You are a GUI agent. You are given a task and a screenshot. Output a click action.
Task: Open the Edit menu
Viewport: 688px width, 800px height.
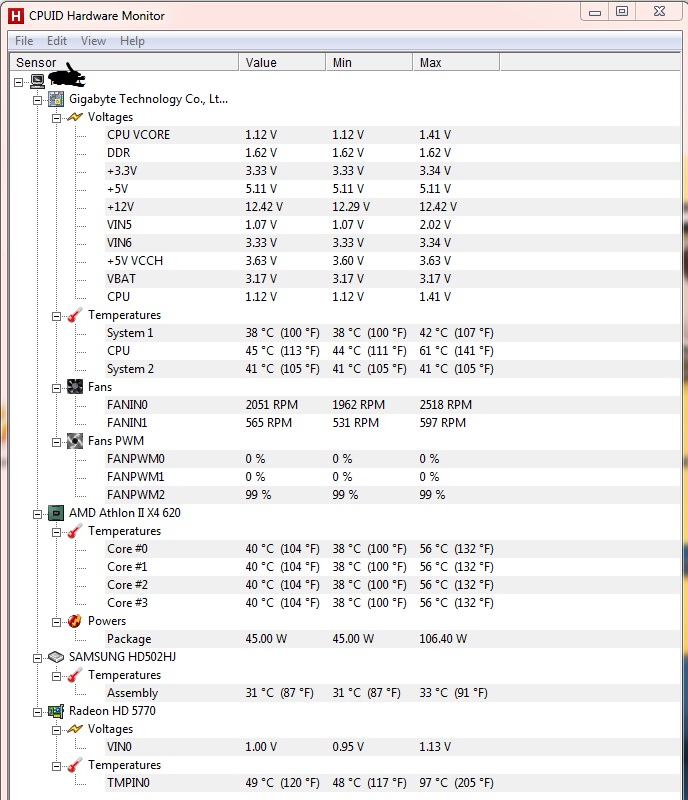pos(57,41)
